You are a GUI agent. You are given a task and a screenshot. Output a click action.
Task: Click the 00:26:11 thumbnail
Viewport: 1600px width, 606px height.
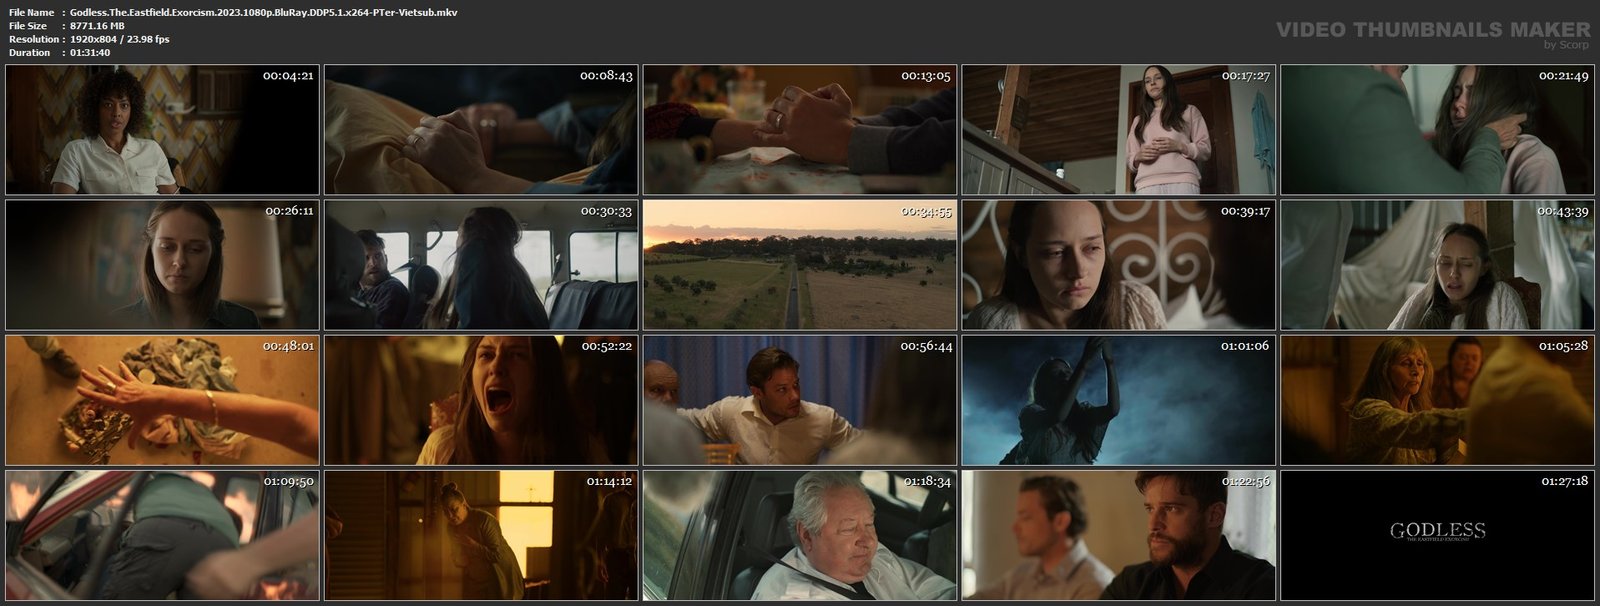(x=162, y=265)
